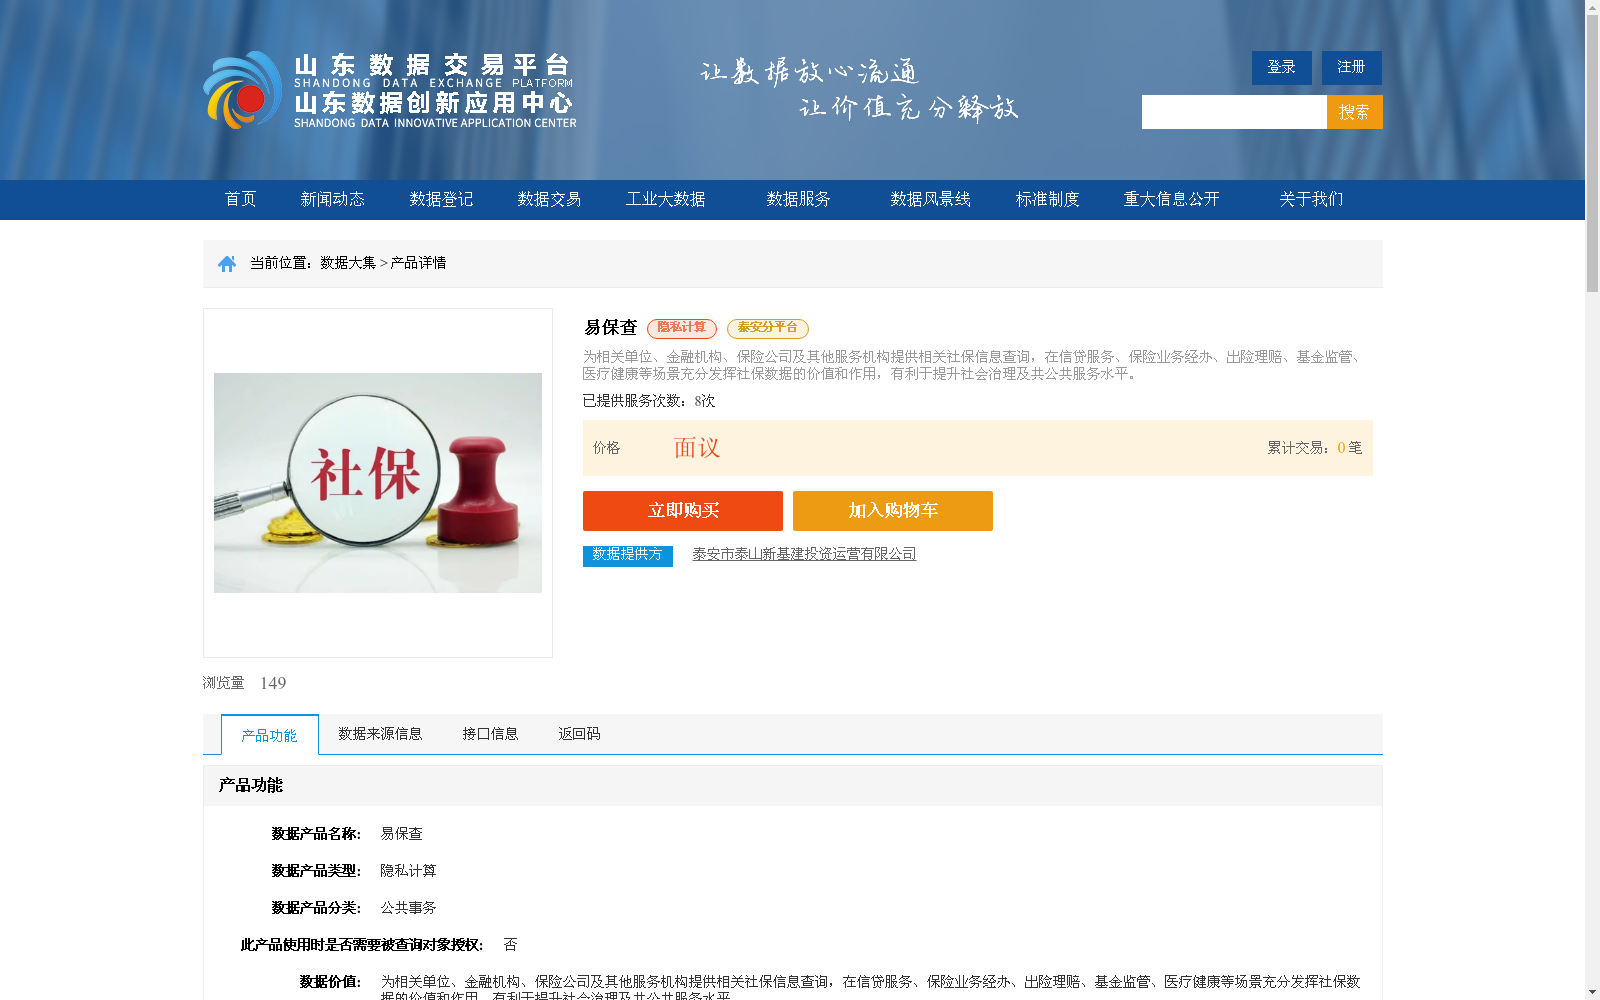
Task: Click the product title 易保查
Action: click(610, 328)
